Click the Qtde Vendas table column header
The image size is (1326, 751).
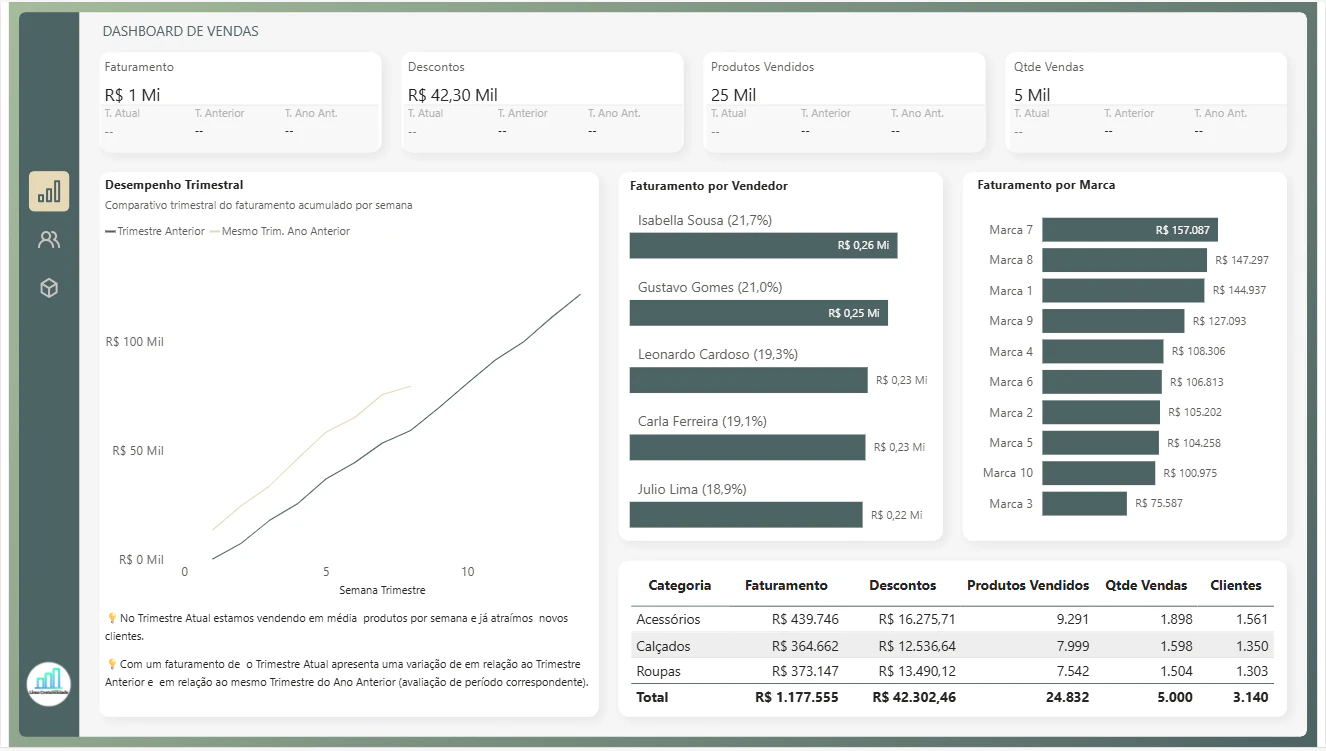click(x=1146, y=585)
